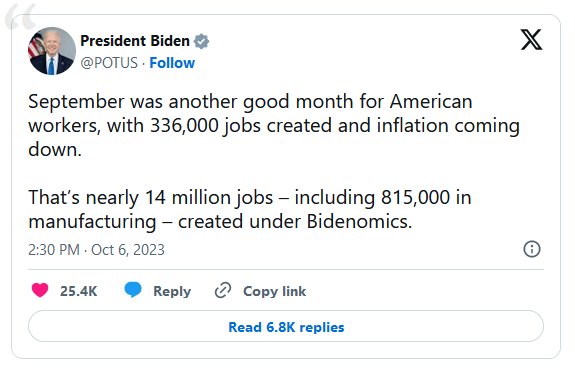Click the X logo in the tweet corner

[x=531, y=40]
